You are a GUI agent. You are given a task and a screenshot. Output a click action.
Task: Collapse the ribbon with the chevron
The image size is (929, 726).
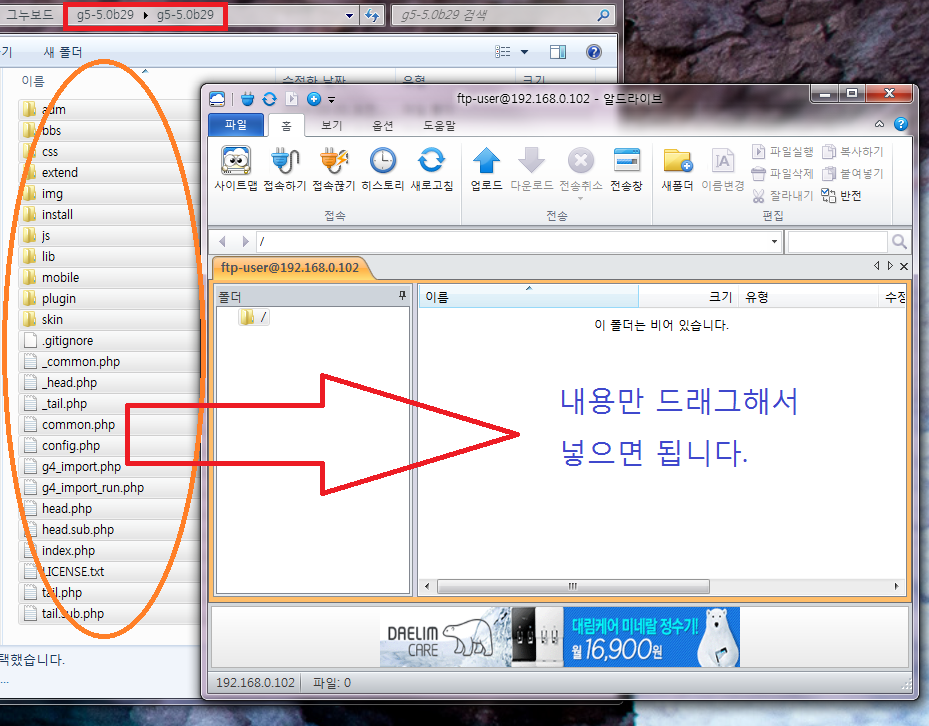coord(879,125)
